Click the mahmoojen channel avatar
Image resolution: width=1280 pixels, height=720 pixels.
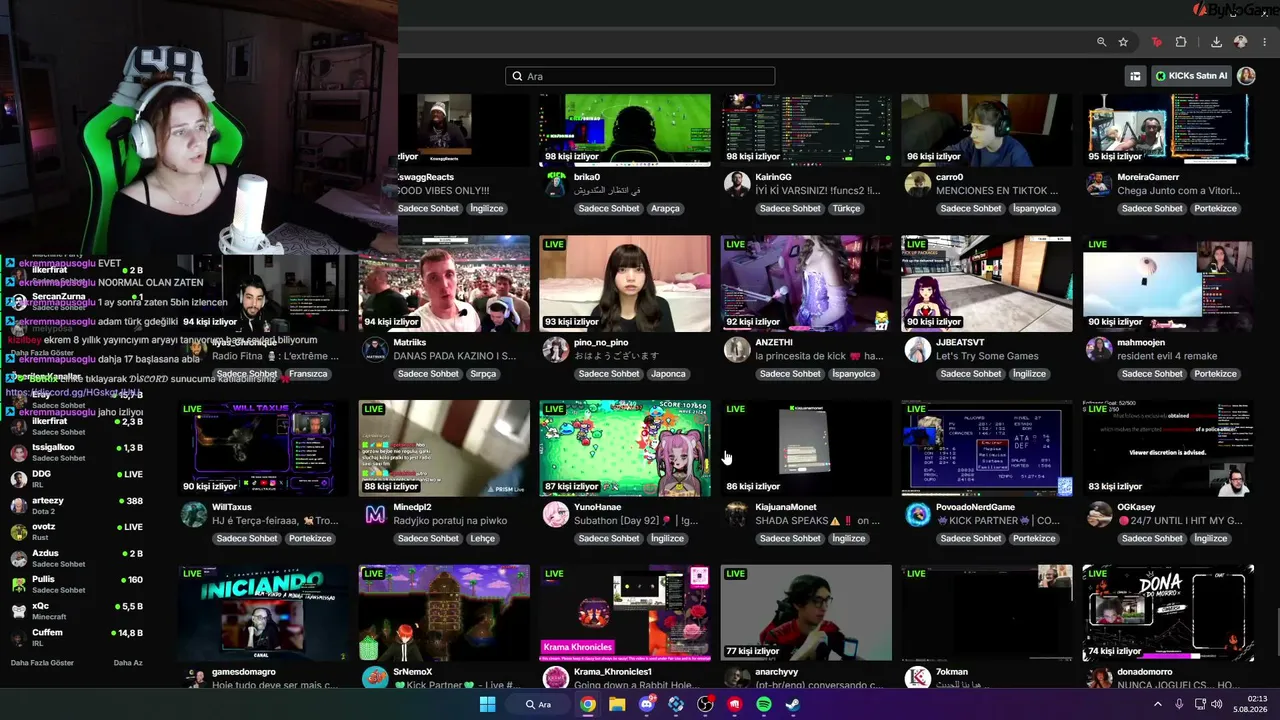click(1099, 349)
